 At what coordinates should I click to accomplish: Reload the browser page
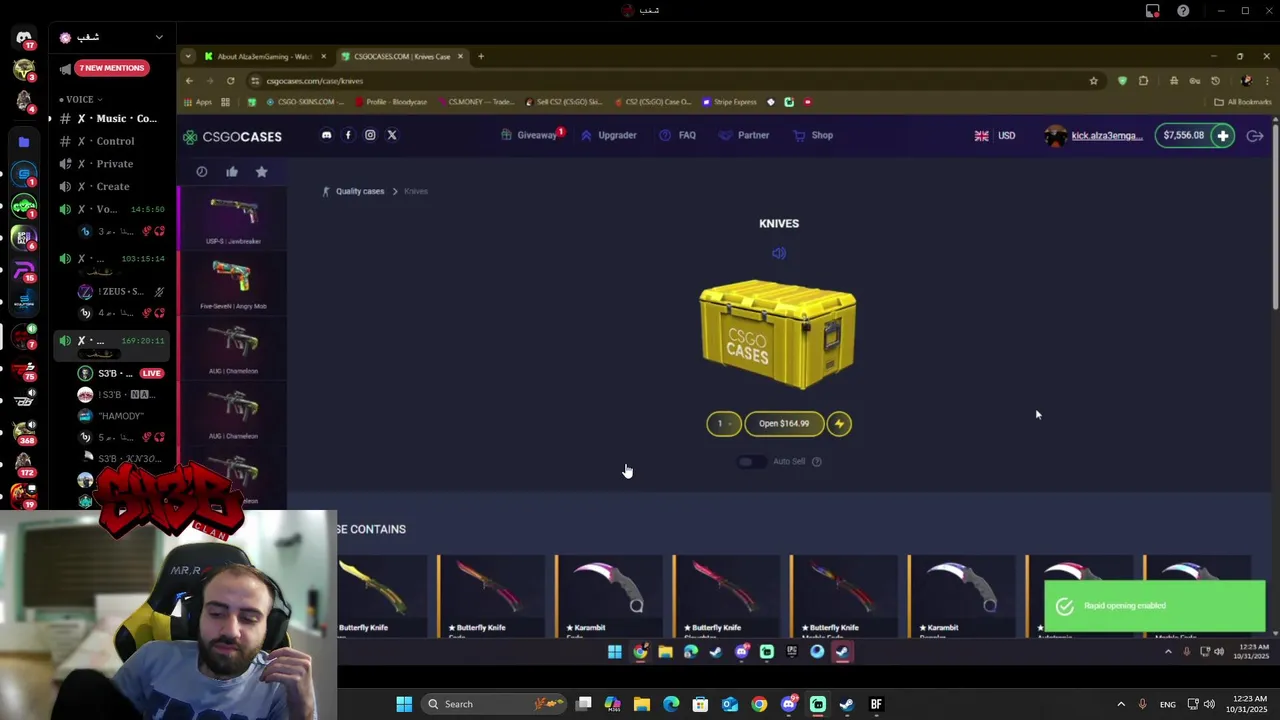click(231, 81)
